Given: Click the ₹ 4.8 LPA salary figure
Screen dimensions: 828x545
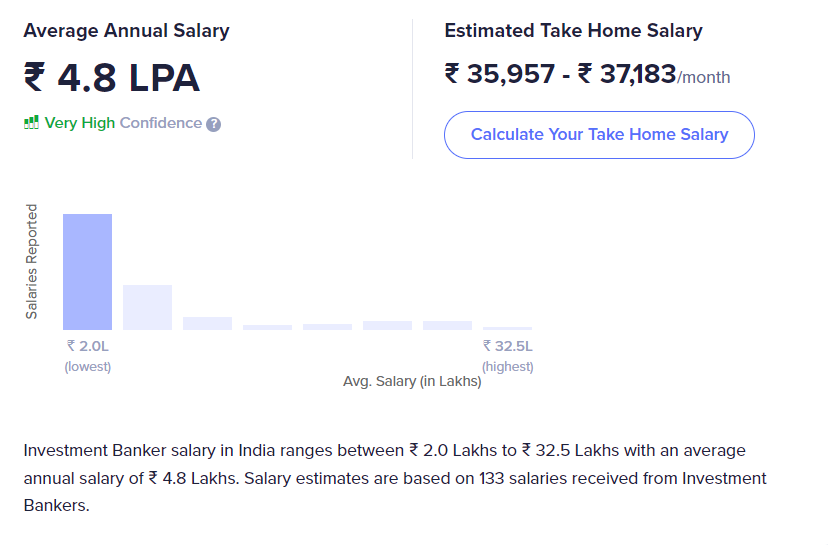Looking at the screenshot, I should 112,79.
